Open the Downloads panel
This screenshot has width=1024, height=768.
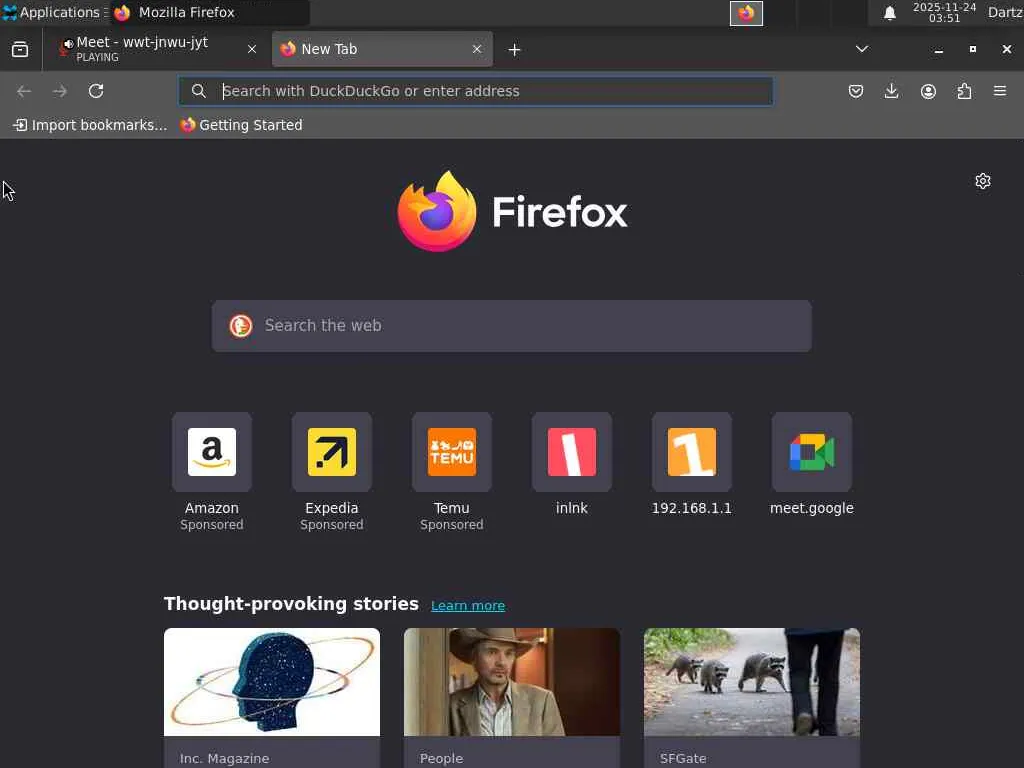(891, 91)
